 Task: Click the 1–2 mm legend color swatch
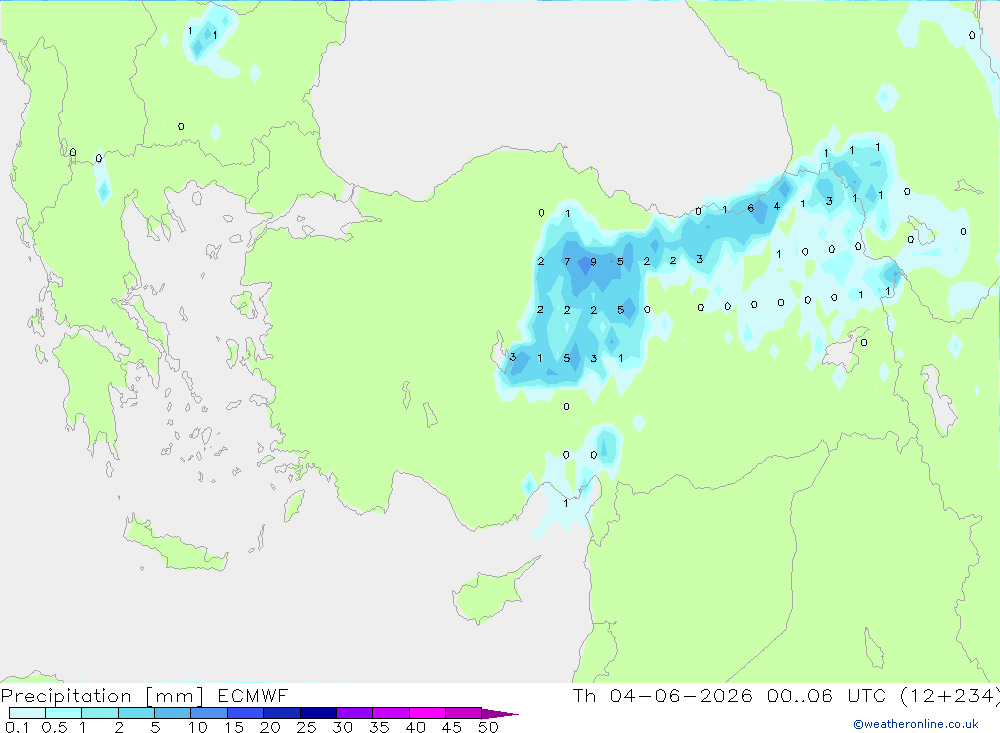tap(99, 713)
